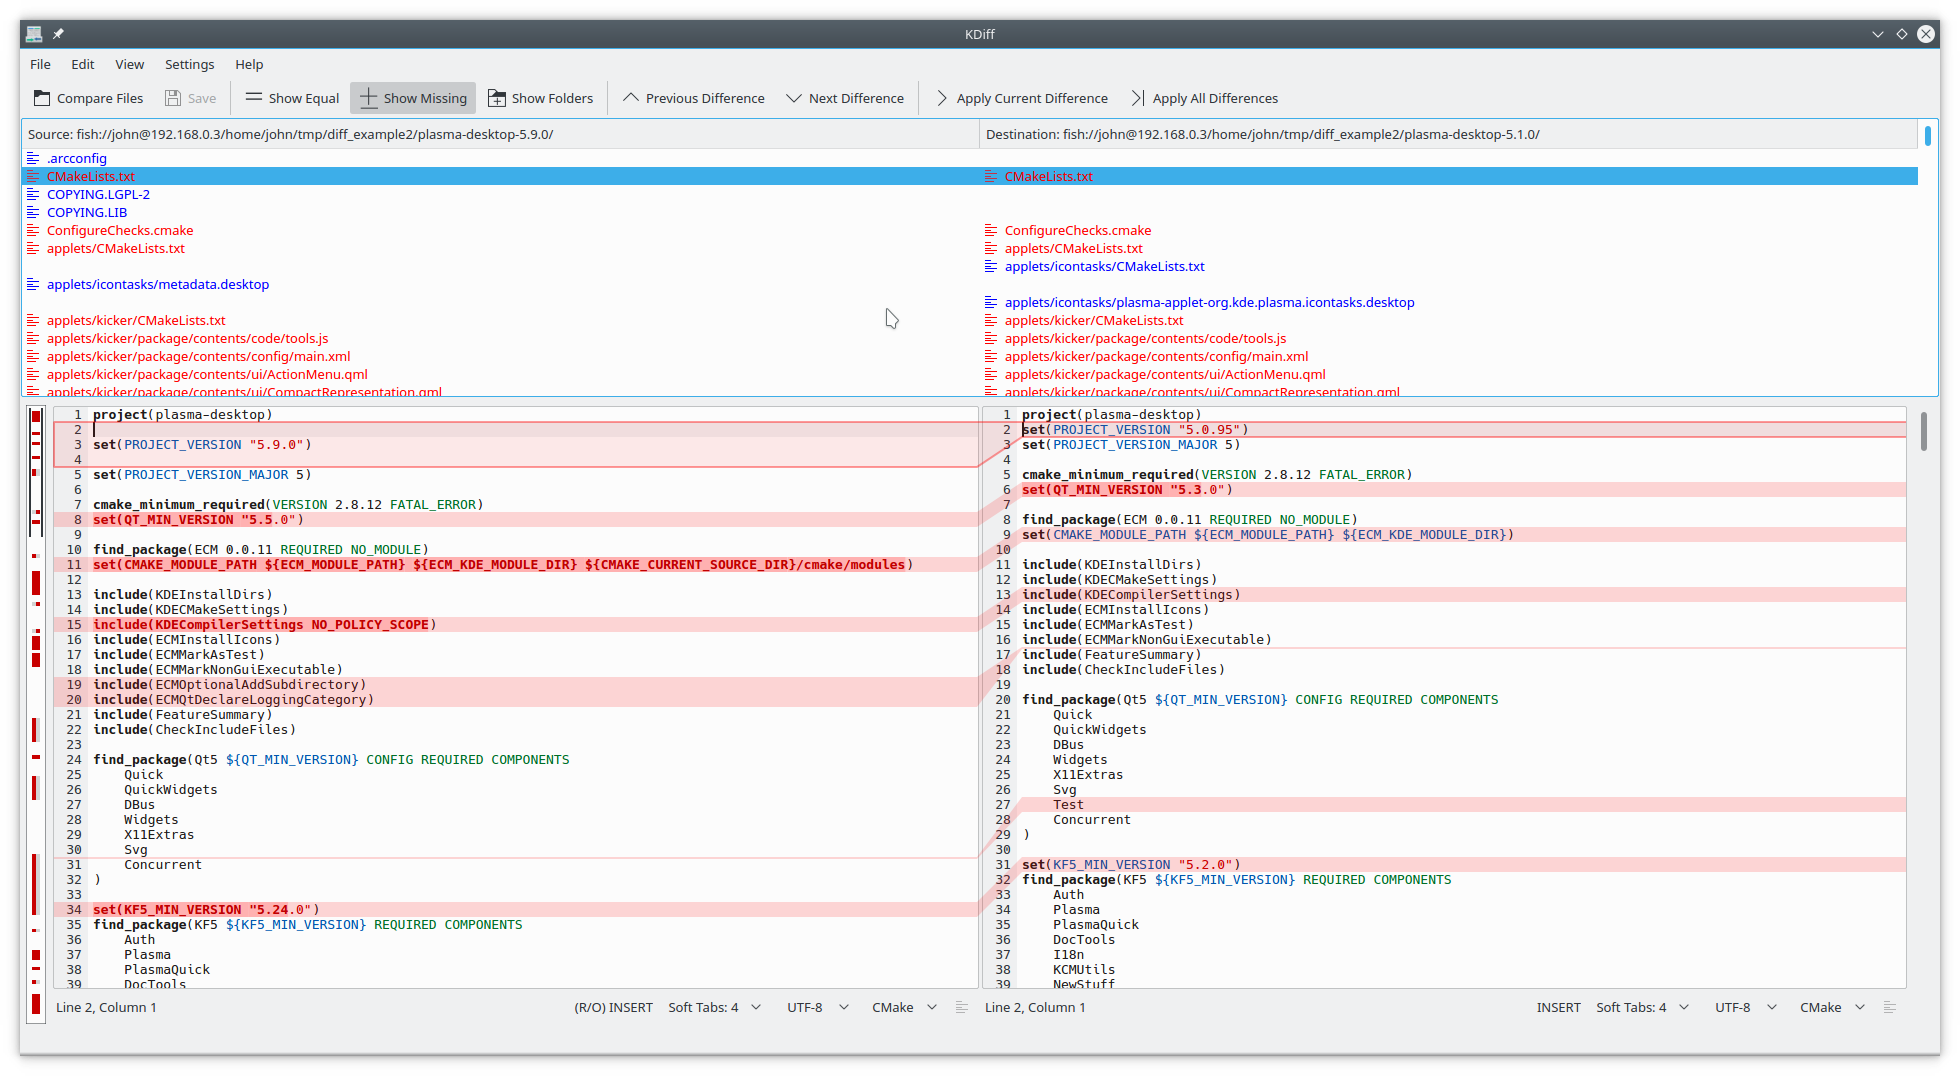Click the pin icon in the title bar
The width and height of the screenshot is (1960, 1076).
click(x=57, y=33)
